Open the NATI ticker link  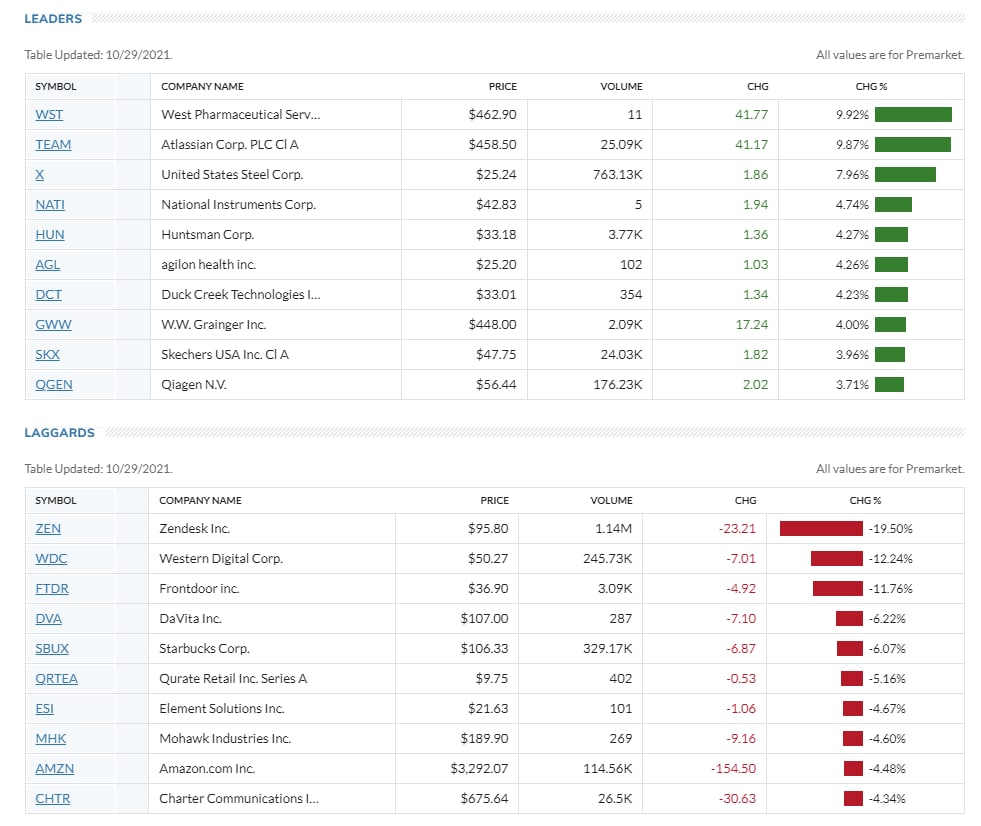(x=50, y=205)
